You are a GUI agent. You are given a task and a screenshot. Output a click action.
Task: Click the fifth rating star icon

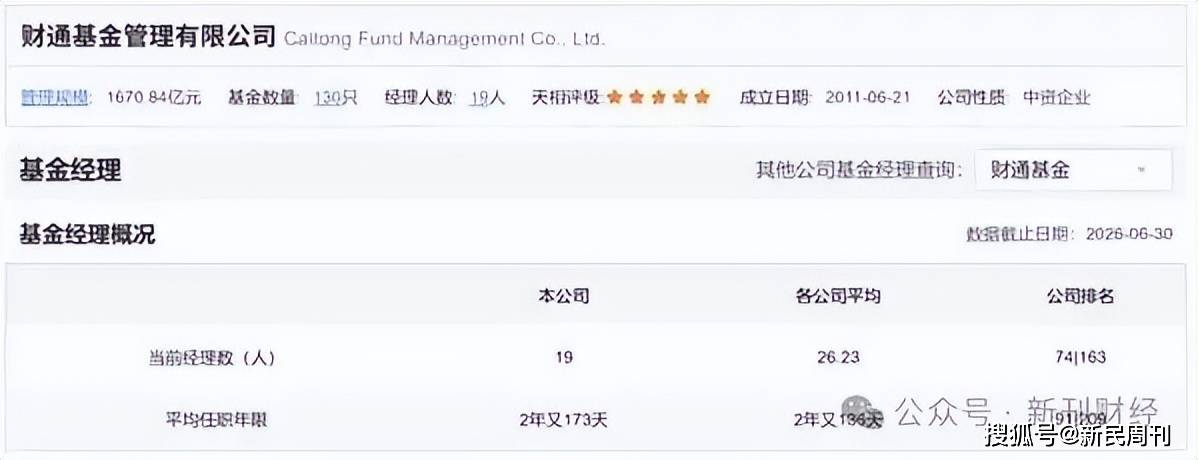703,97
